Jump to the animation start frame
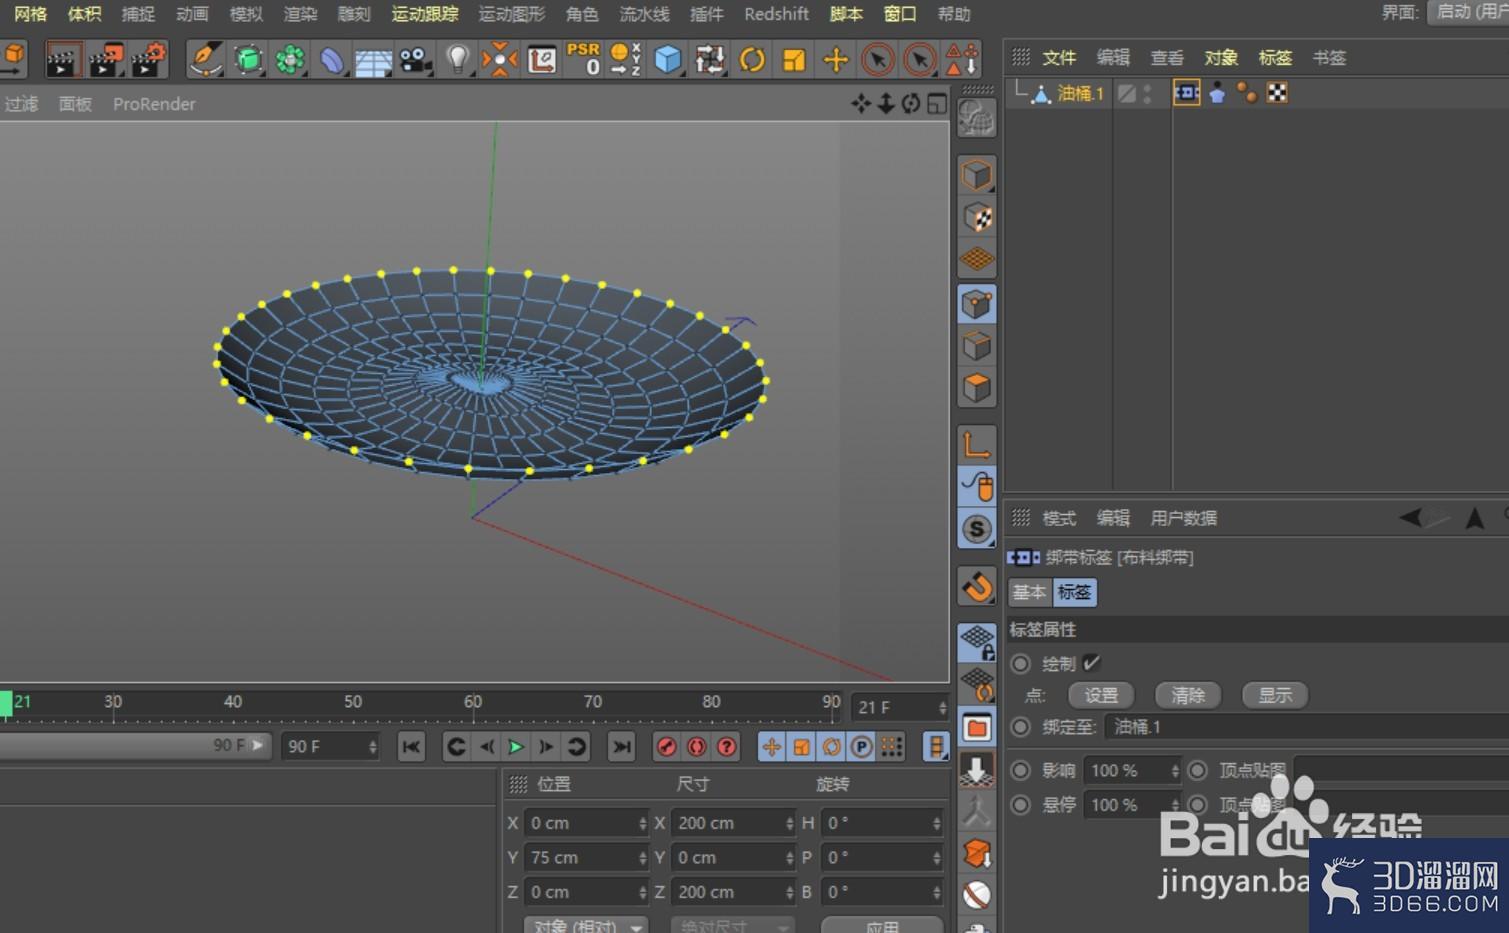This screenshot has height=933, width=1509. (x=411, y=747)
